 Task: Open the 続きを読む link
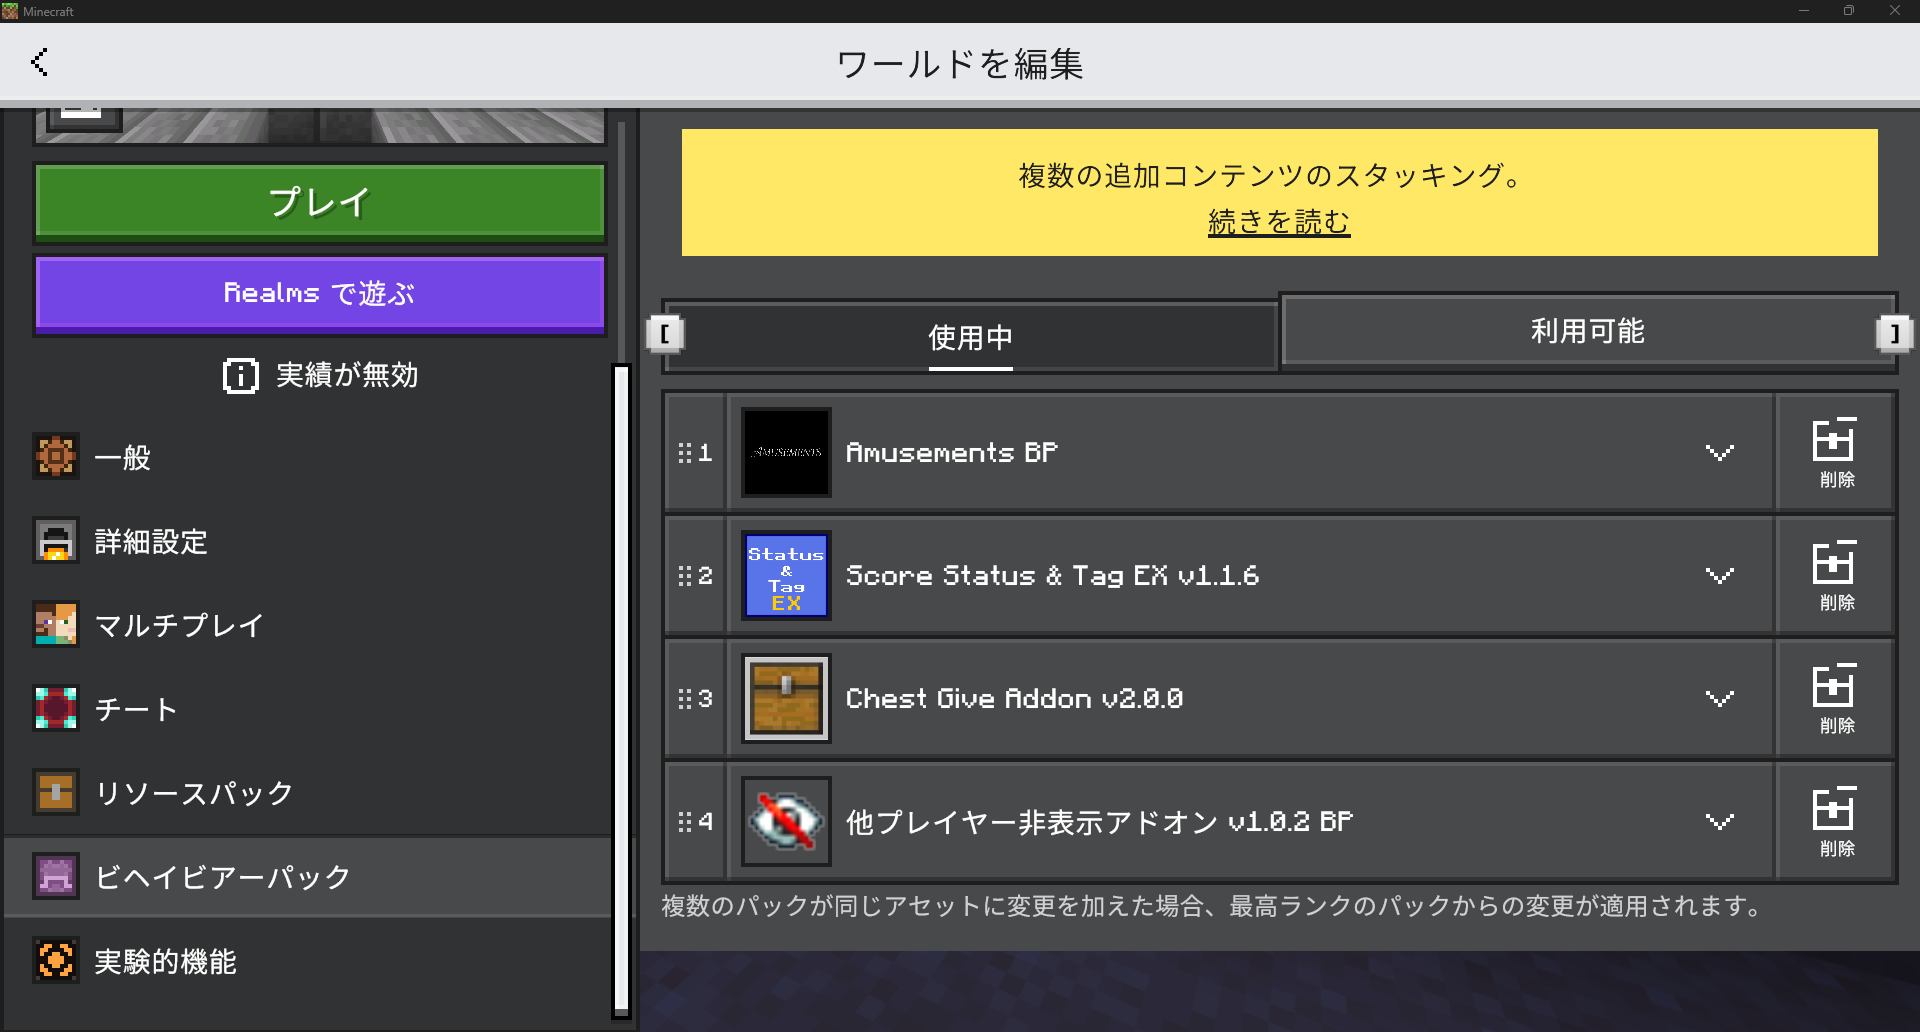[1279, 222]
